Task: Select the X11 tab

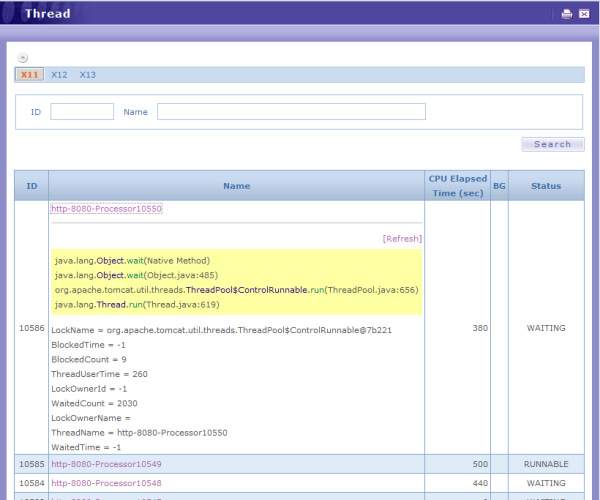Action: pos(29,75)
